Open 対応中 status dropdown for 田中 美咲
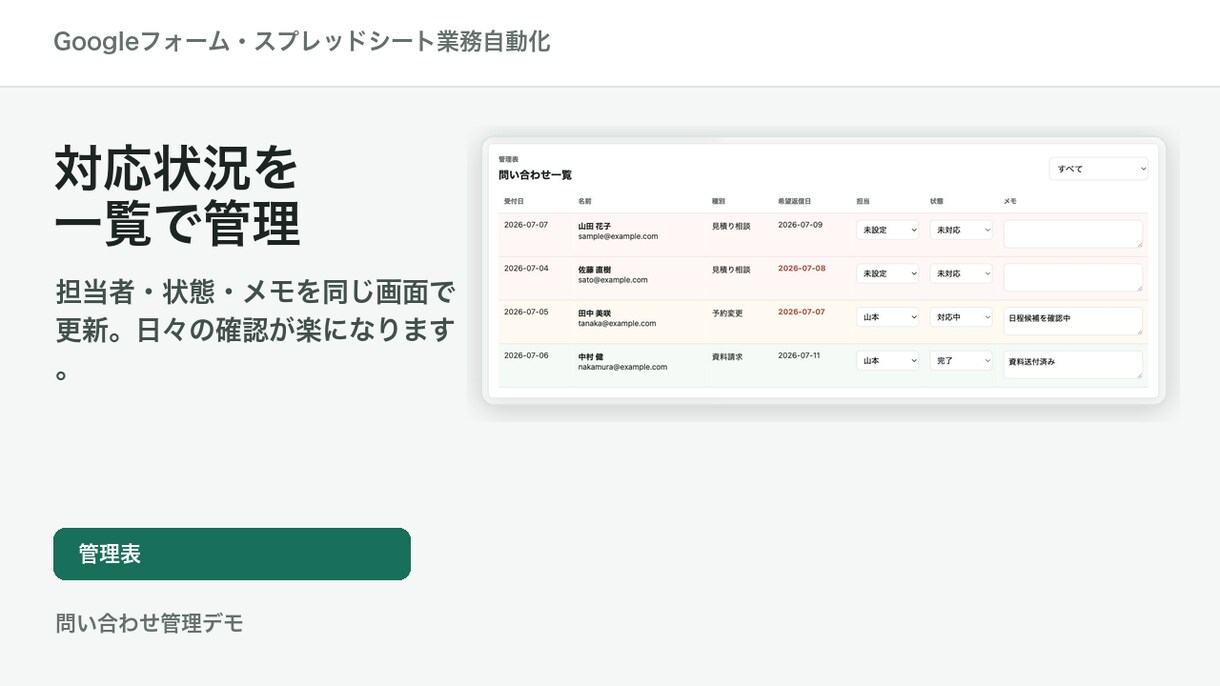This screenshot has width=1220, height=686. [x=961, y=317]
